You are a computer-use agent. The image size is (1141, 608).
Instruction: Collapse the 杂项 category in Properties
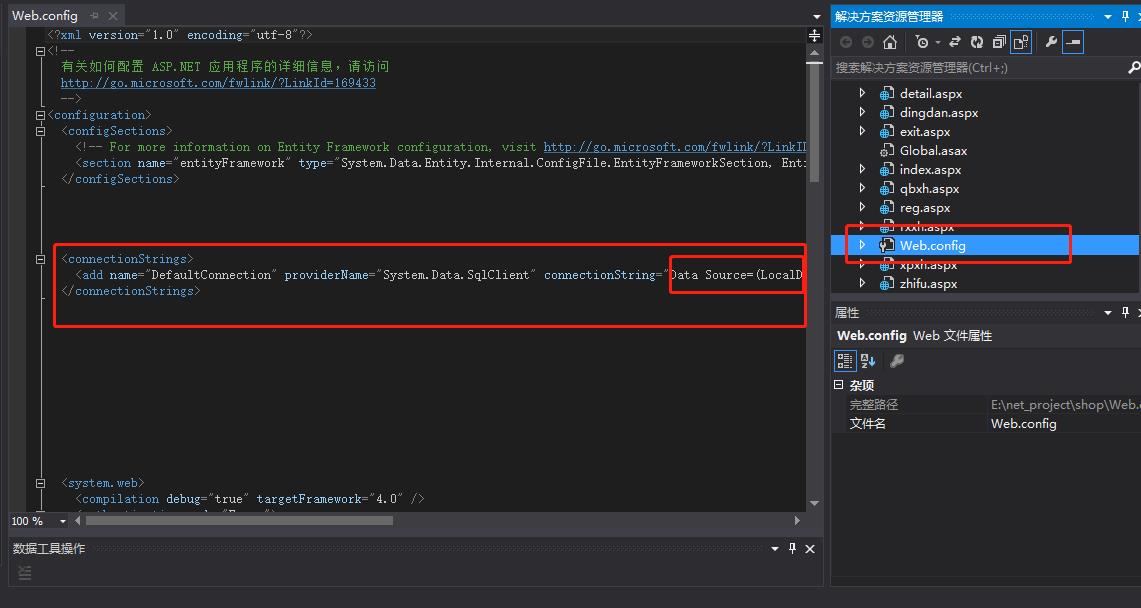coord(838,385)
